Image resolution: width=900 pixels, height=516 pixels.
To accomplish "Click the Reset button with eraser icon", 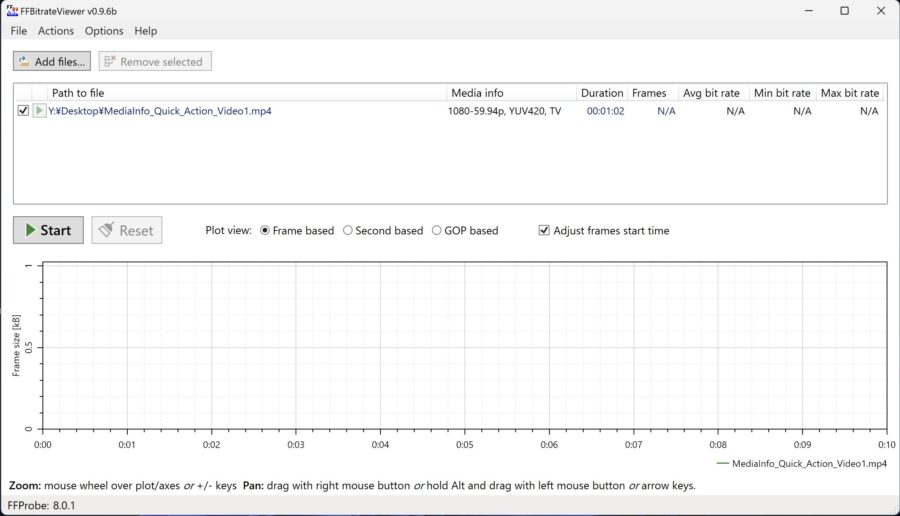I will coord(126,230).
